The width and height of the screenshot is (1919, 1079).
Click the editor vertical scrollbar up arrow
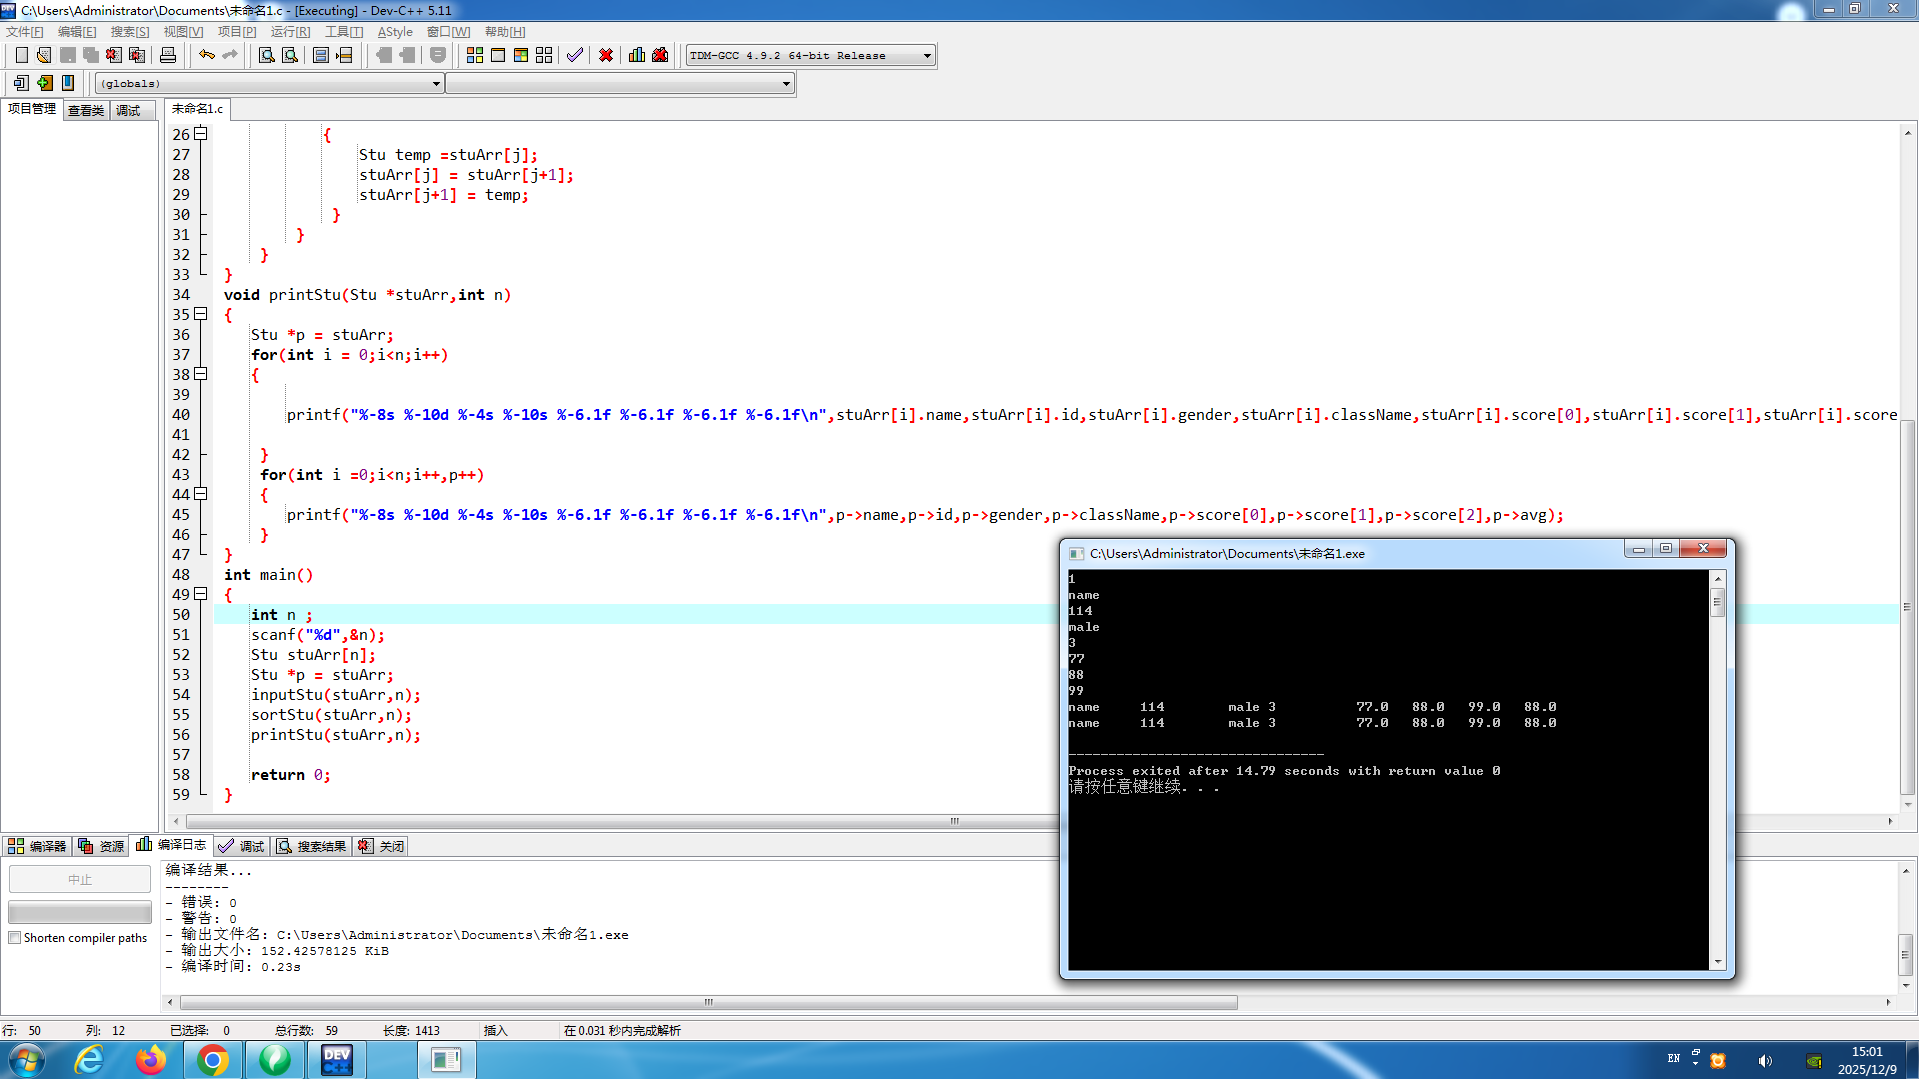pos(1908,132)
